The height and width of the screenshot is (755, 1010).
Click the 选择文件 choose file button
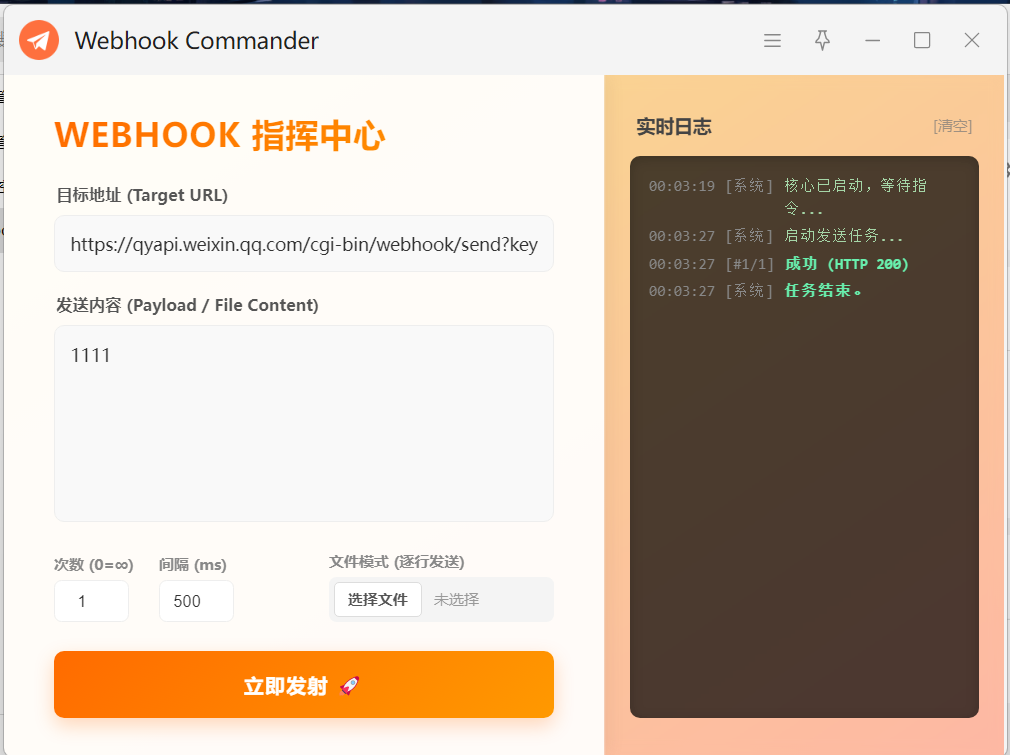[377, 600]
